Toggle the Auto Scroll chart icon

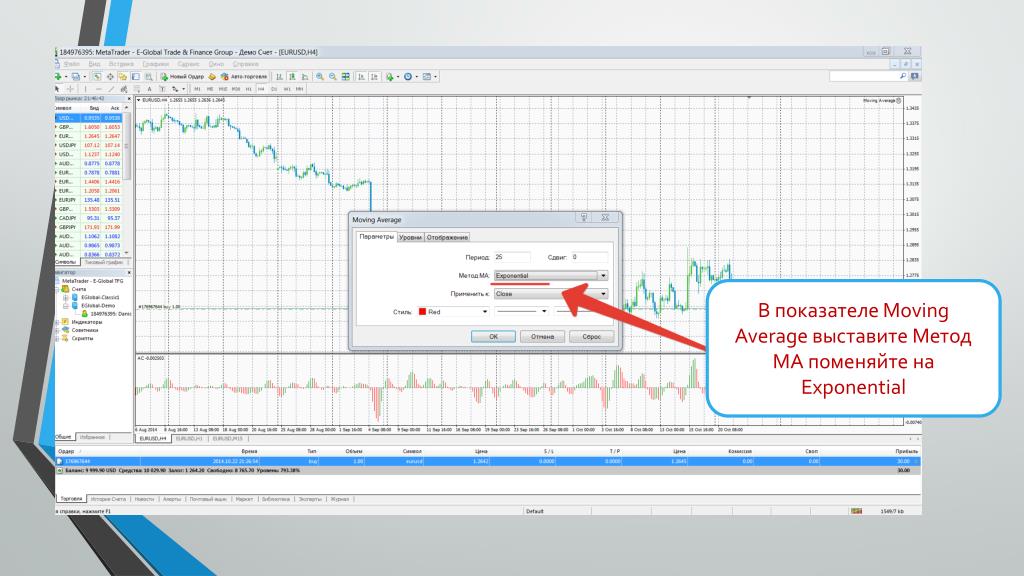point(361,76)
